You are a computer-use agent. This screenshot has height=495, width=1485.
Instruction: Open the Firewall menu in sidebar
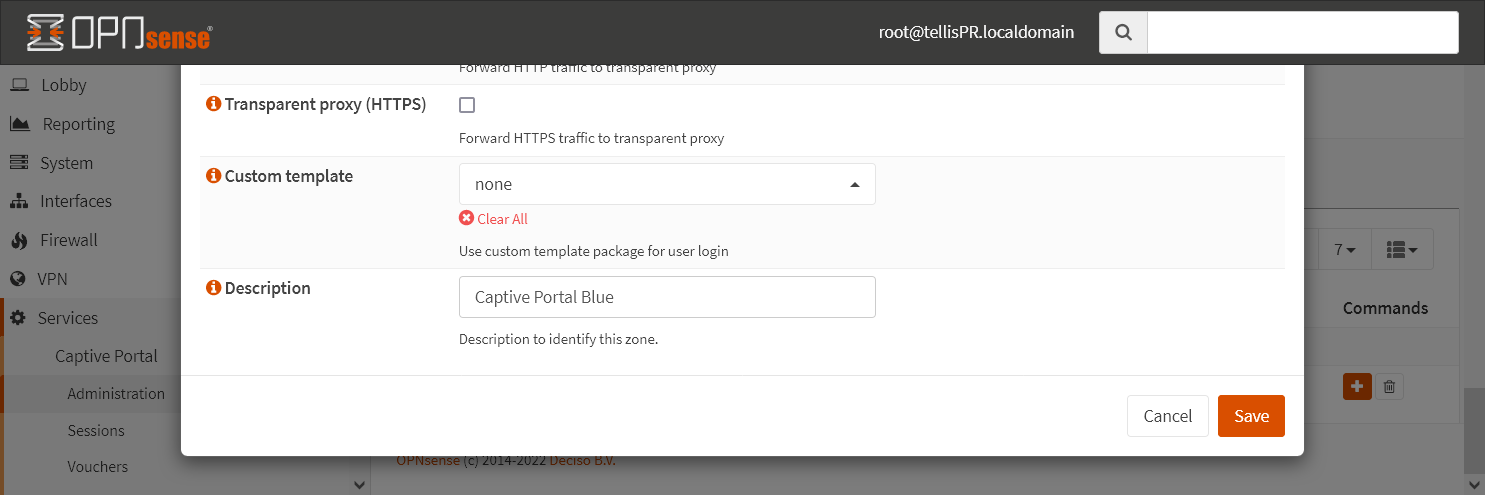pyautogui.click(x=68, y=240)
